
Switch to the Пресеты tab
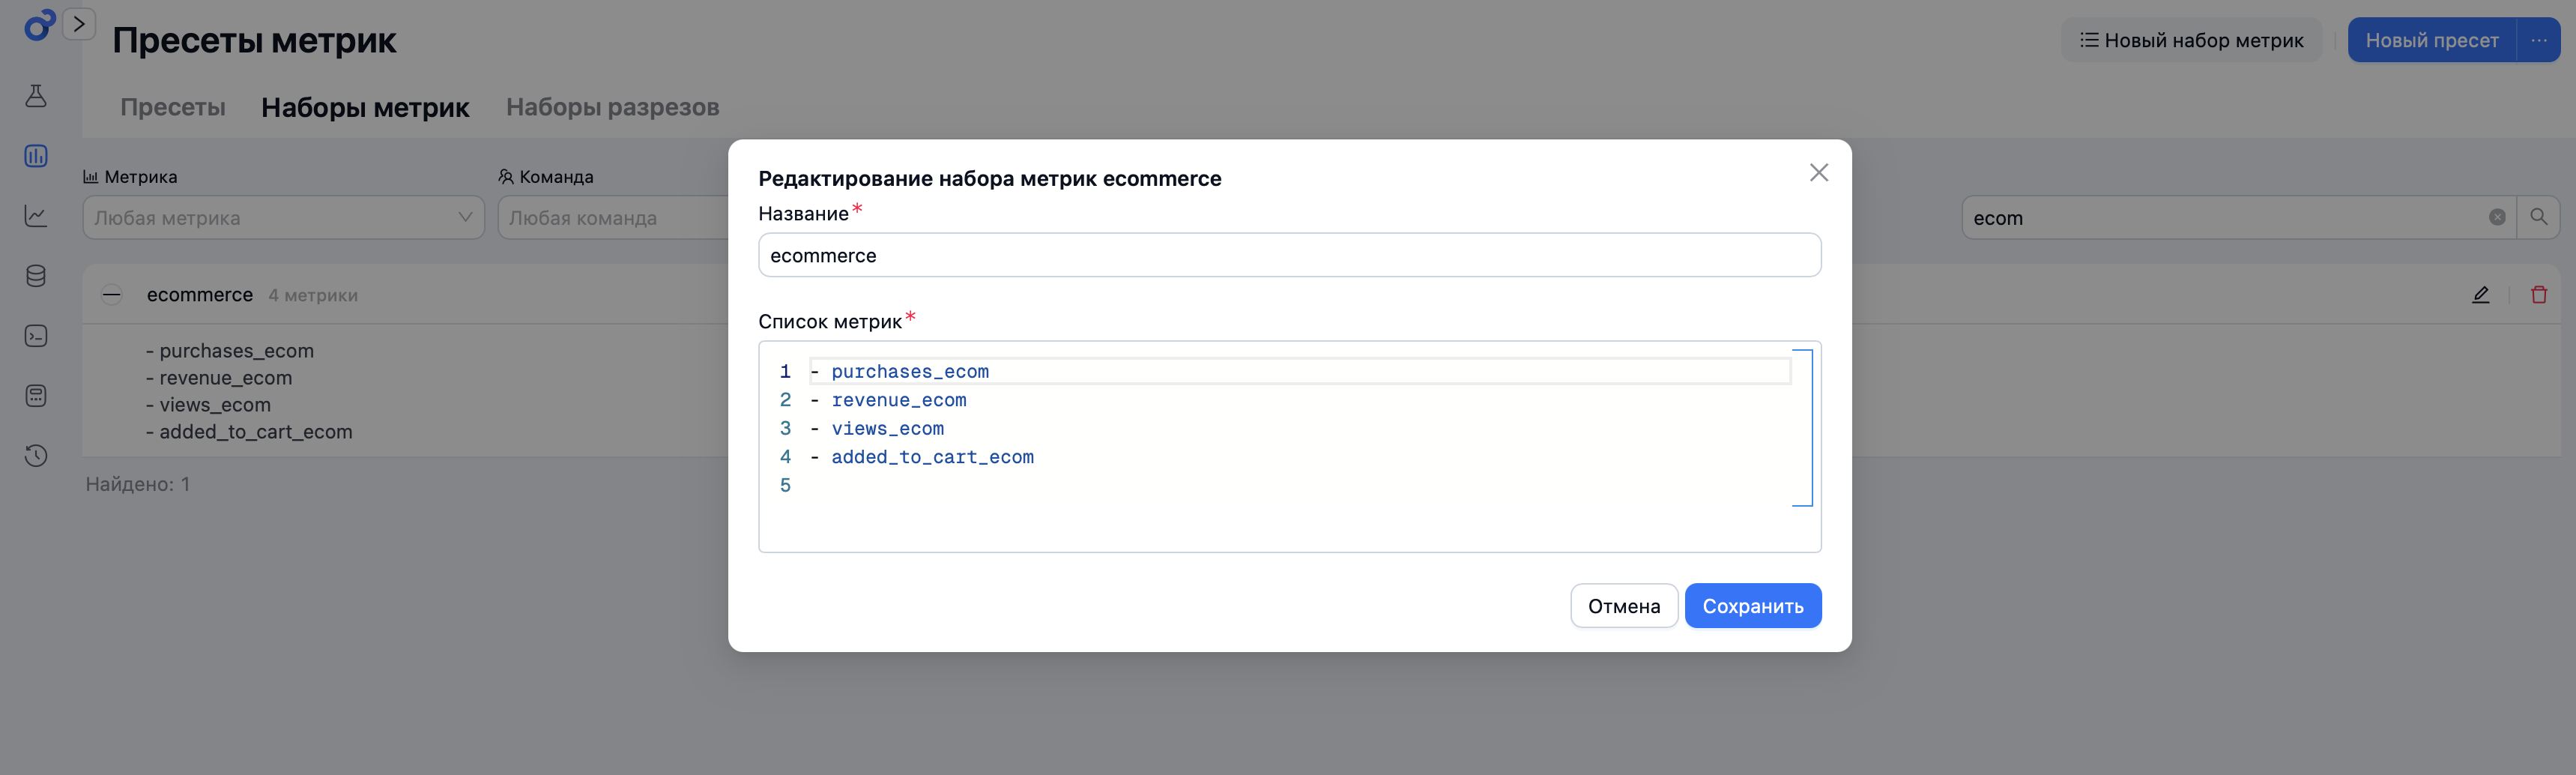tap(173, 107)
